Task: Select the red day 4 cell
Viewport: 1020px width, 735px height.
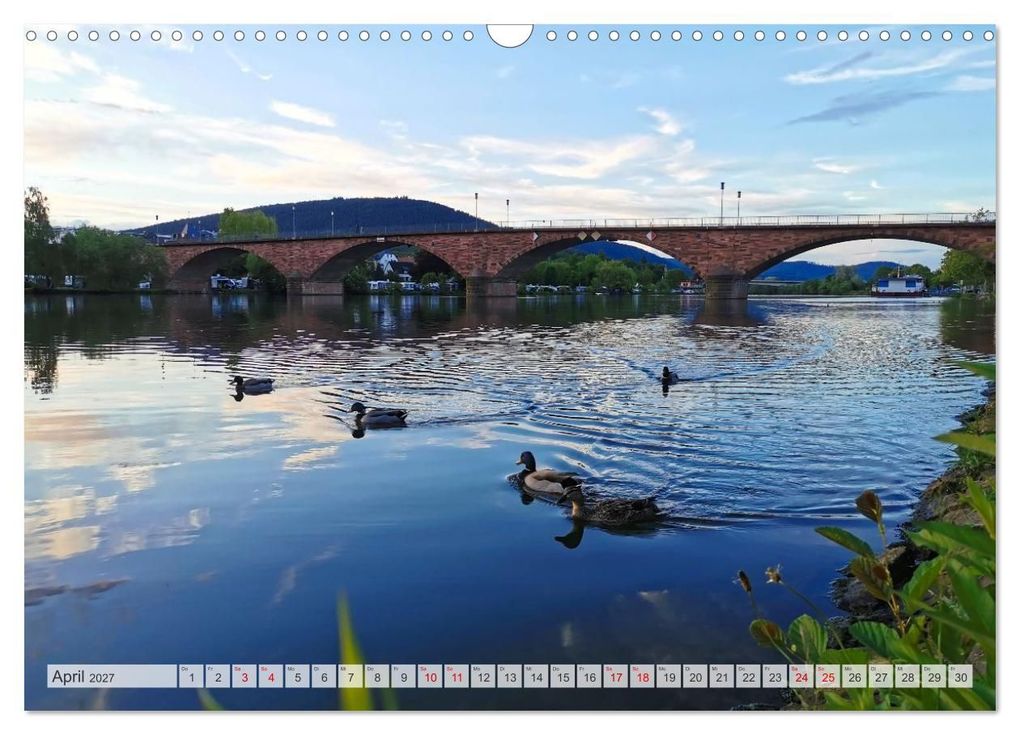Action: 271,676
